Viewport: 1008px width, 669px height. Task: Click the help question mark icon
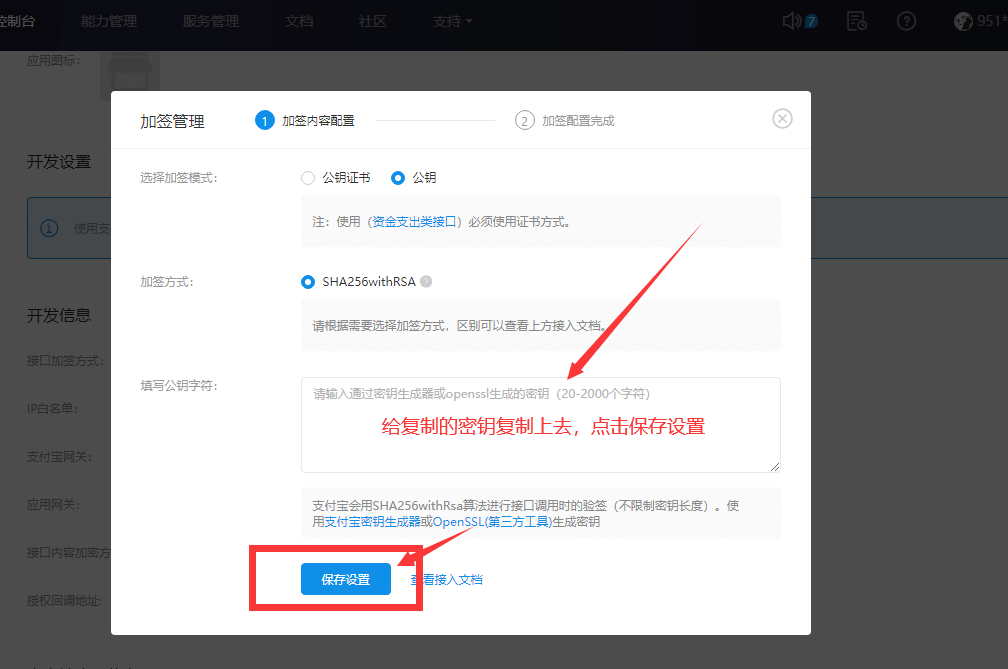(x=906, y=20)
